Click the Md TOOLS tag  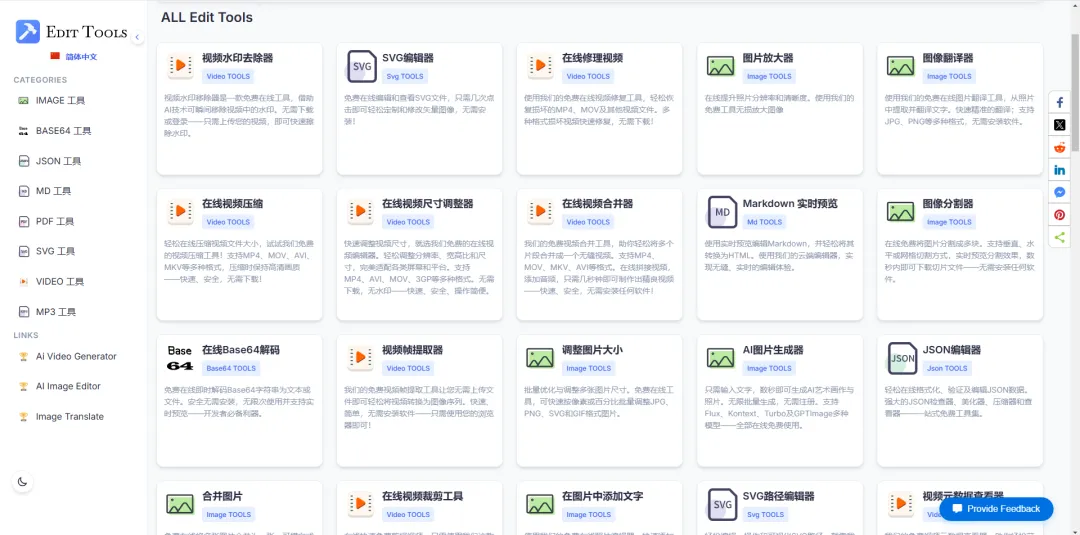[765, 222]
